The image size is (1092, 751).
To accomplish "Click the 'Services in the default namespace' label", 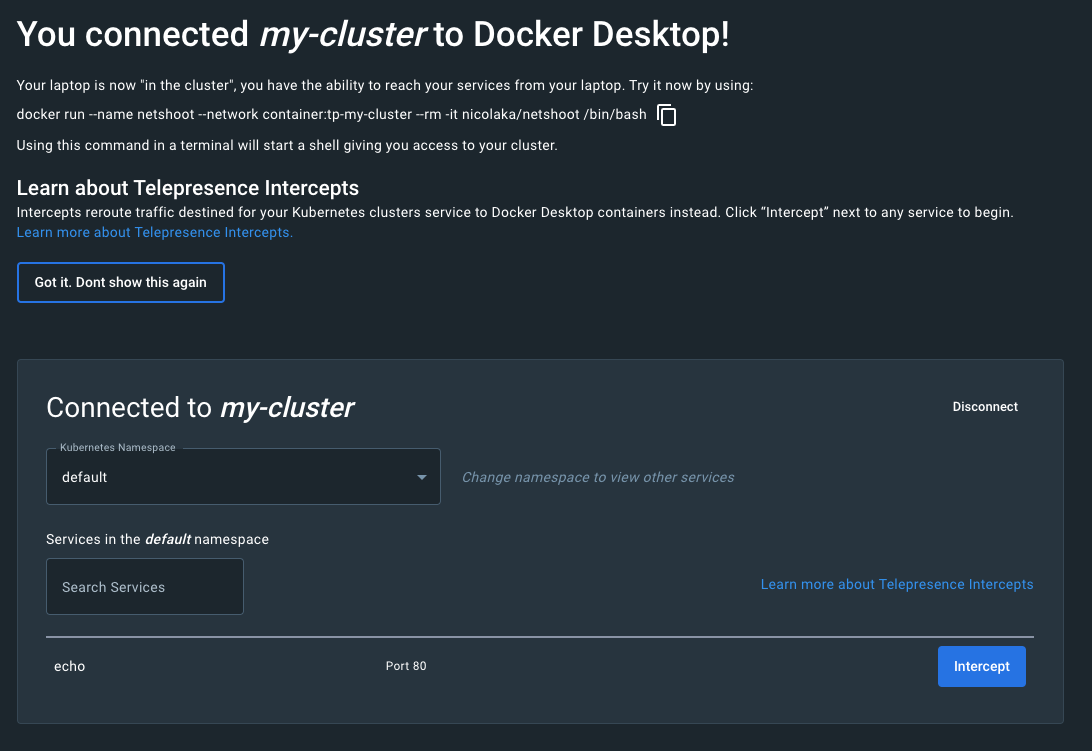I will 157,539.
